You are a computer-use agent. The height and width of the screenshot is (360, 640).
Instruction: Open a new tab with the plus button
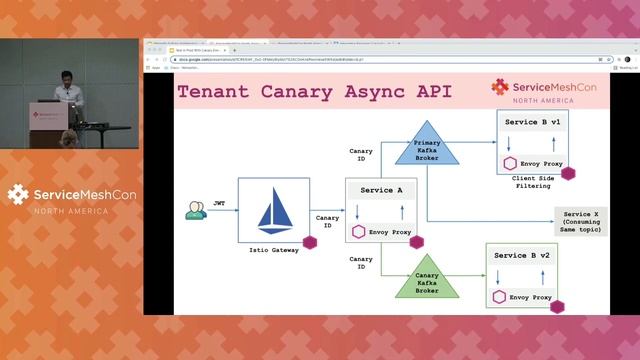click(235, 50)
